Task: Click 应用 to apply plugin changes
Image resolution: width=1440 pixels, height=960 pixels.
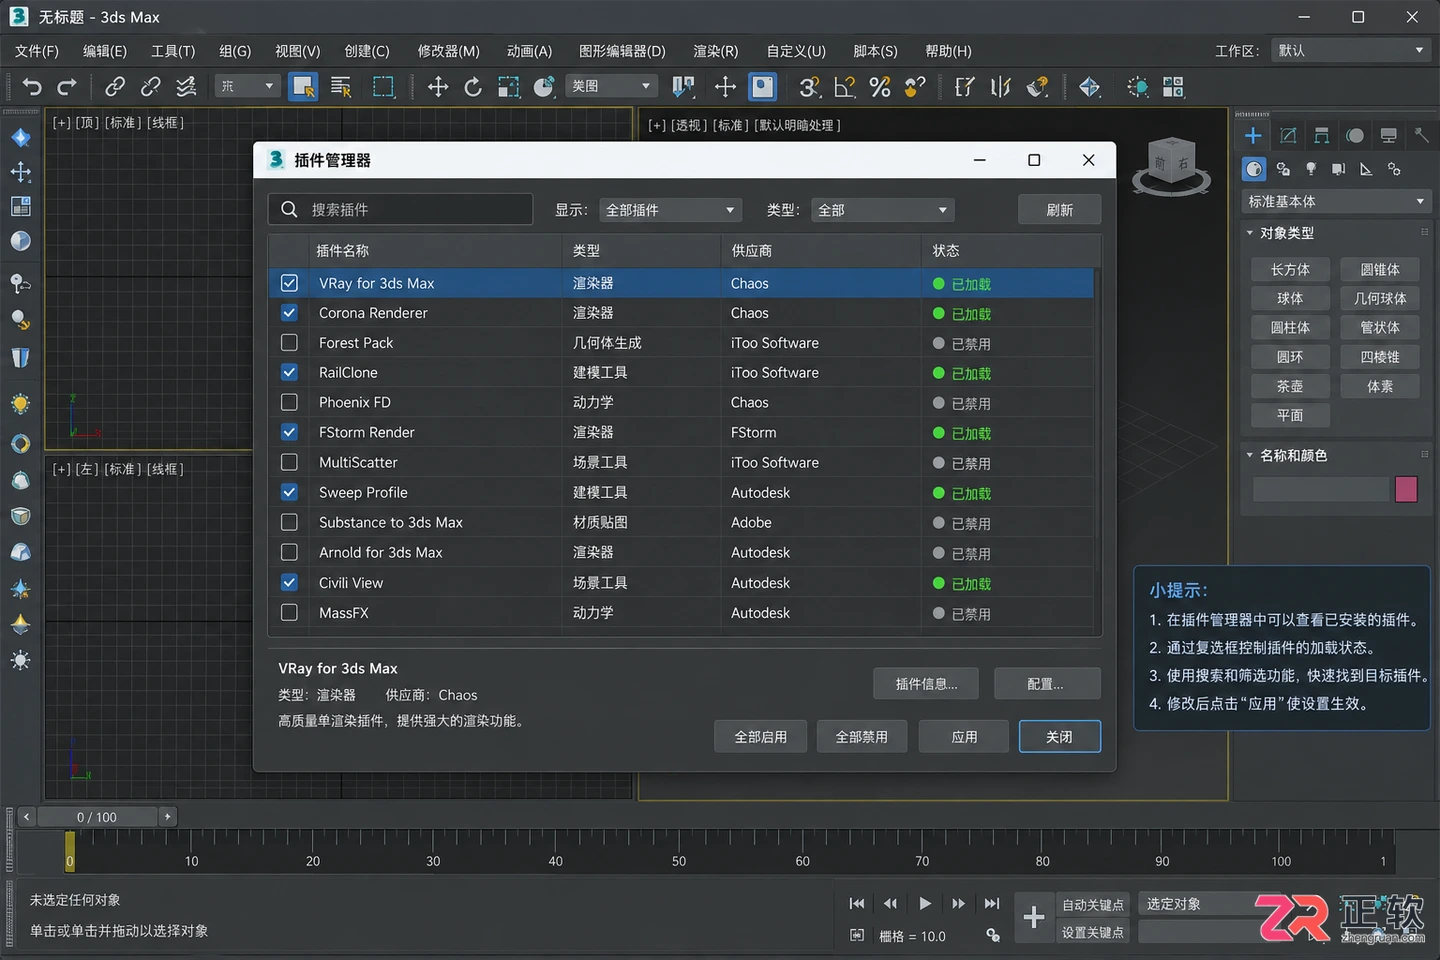Action: coord(964,737)
